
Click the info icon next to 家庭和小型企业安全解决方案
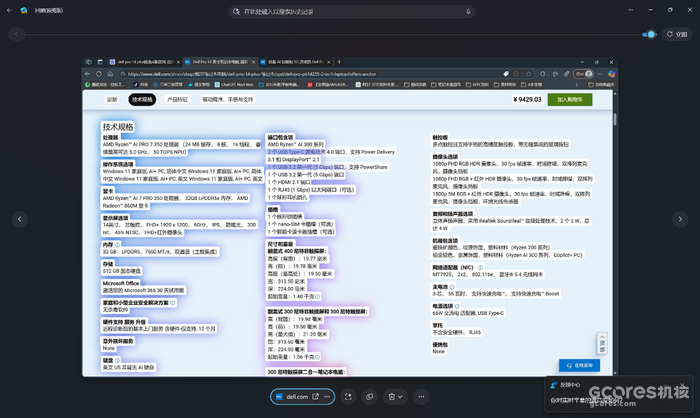(173, 303)
